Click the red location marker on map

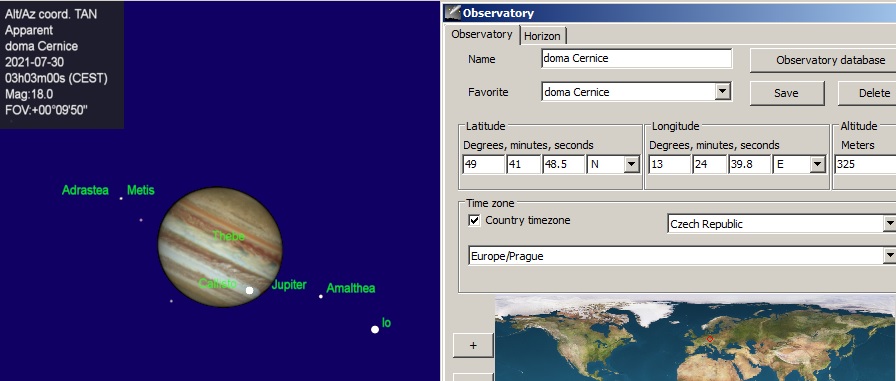710,339
